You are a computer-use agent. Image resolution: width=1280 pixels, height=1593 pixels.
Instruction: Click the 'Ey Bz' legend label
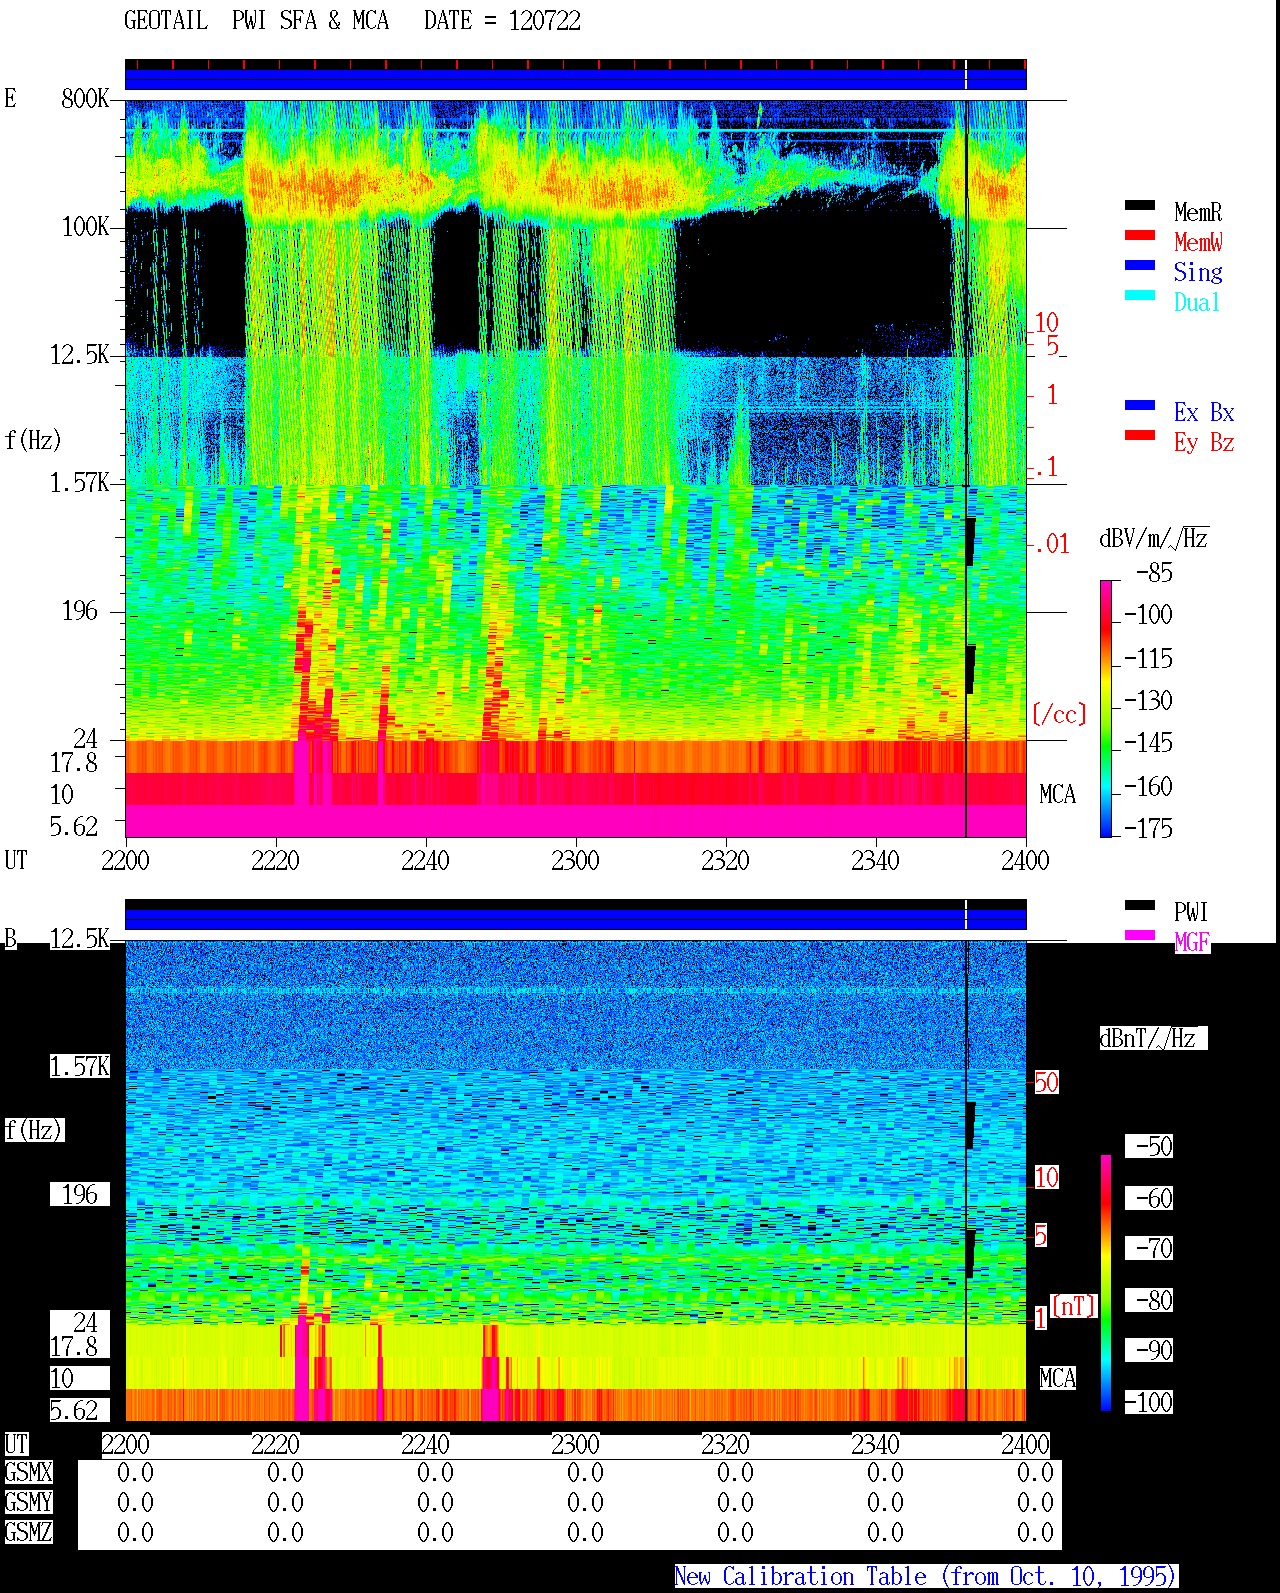(x=1204, y=442)
